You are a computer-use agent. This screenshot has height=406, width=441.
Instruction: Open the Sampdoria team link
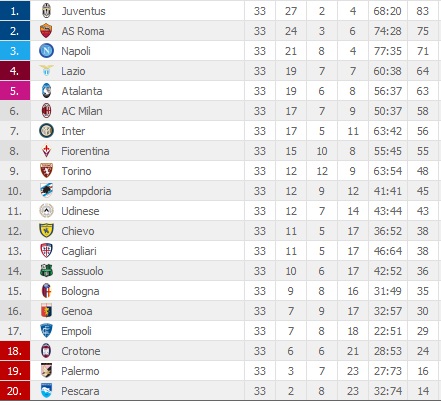pos(86,191)
